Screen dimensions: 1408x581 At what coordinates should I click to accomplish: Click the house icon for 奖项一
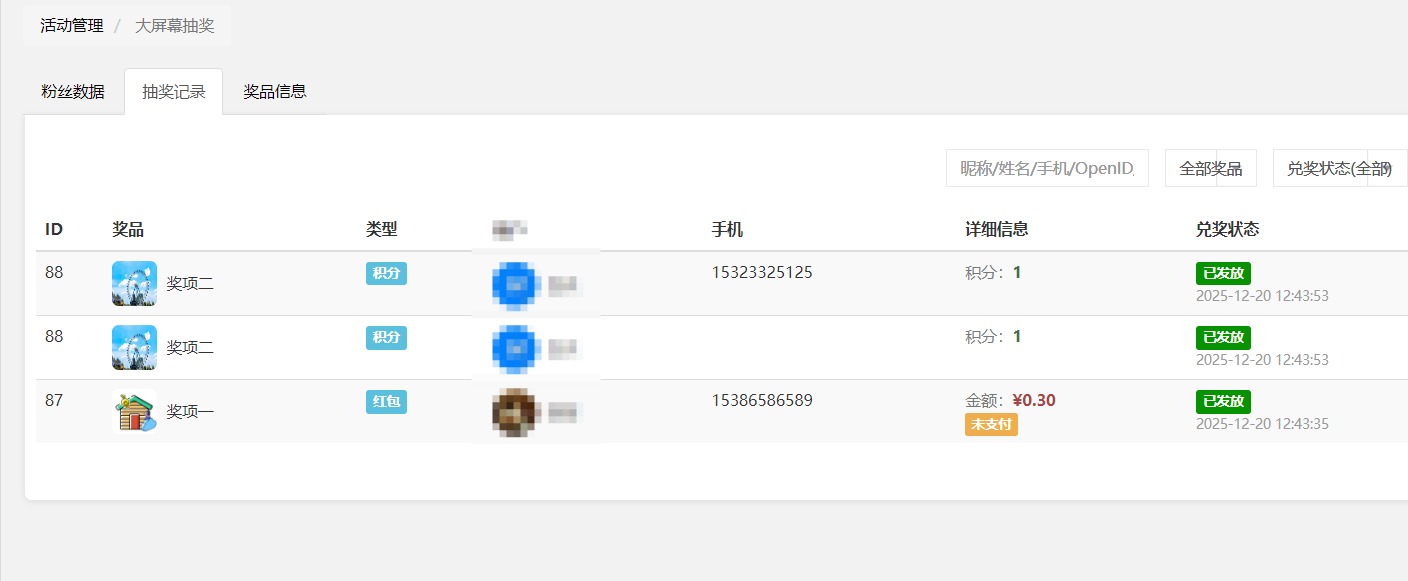134,411
